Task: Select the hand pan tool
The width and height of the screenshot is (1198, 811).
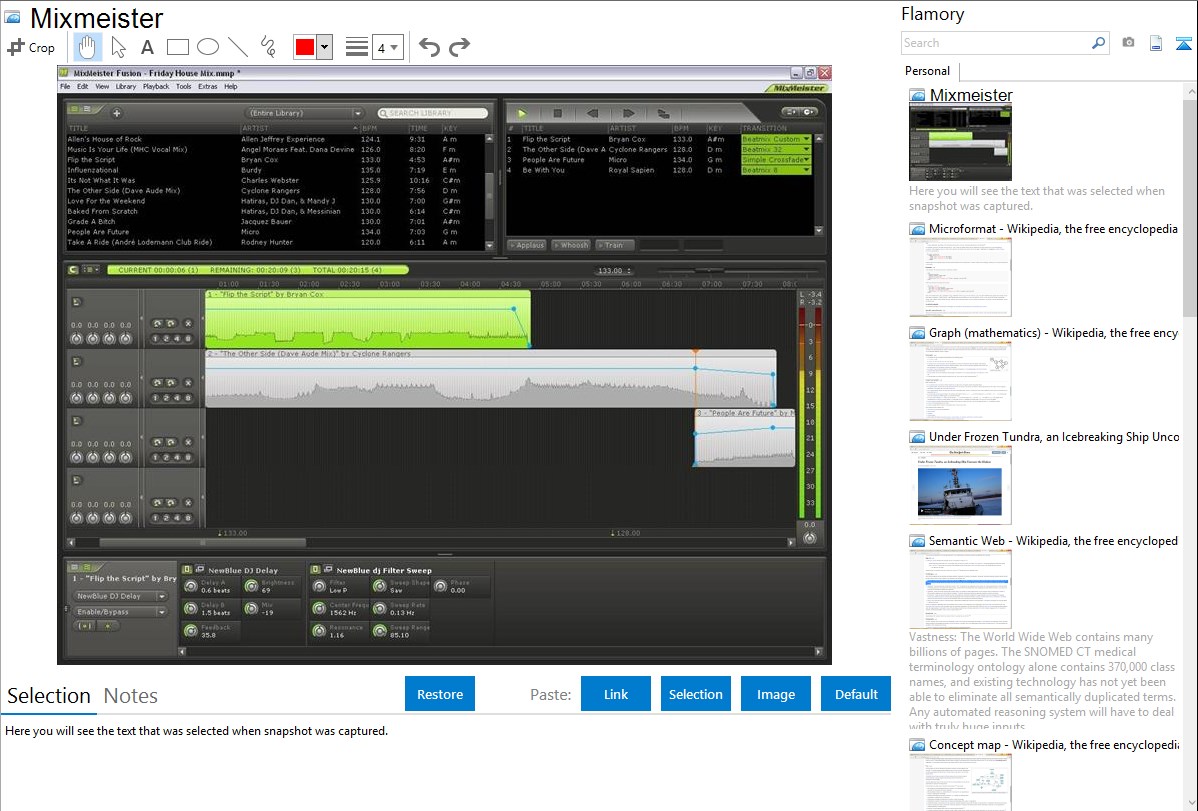Action: click(87, 47)
